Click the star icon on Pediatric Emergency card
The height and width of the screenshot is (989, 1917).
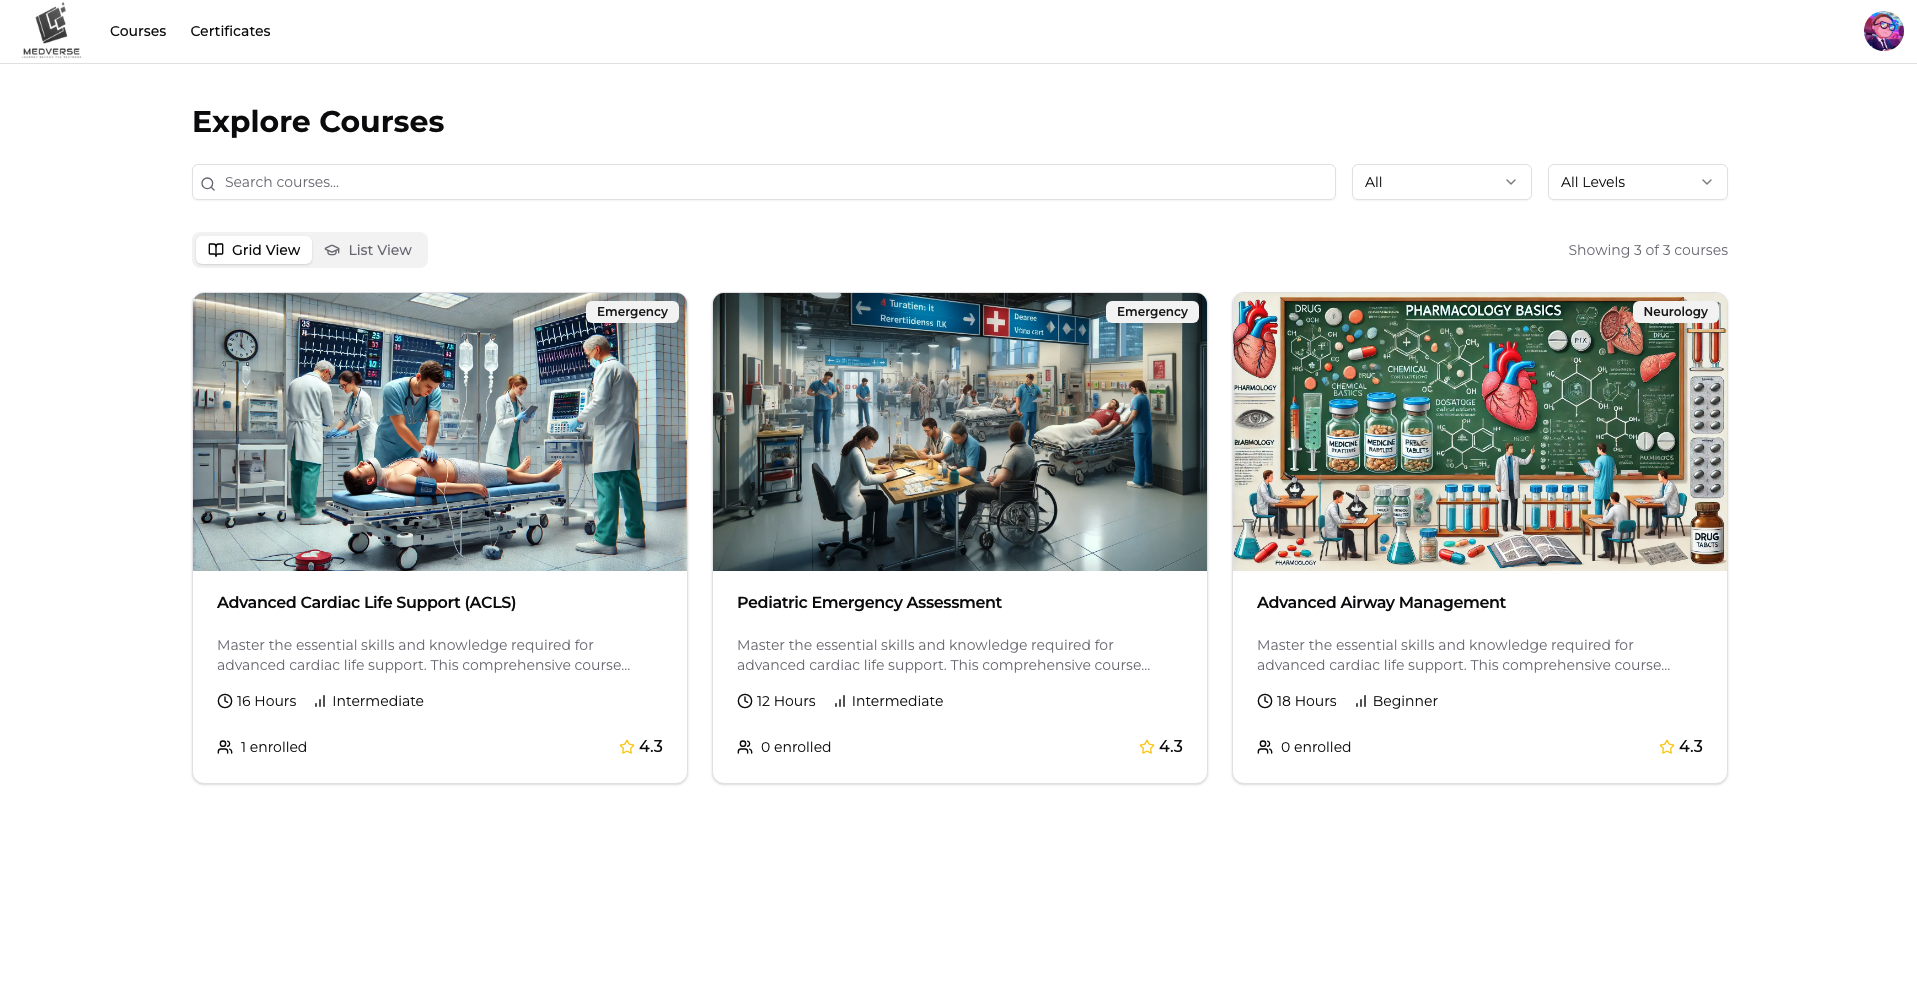pyautogui.click(x=1147, y=747)
